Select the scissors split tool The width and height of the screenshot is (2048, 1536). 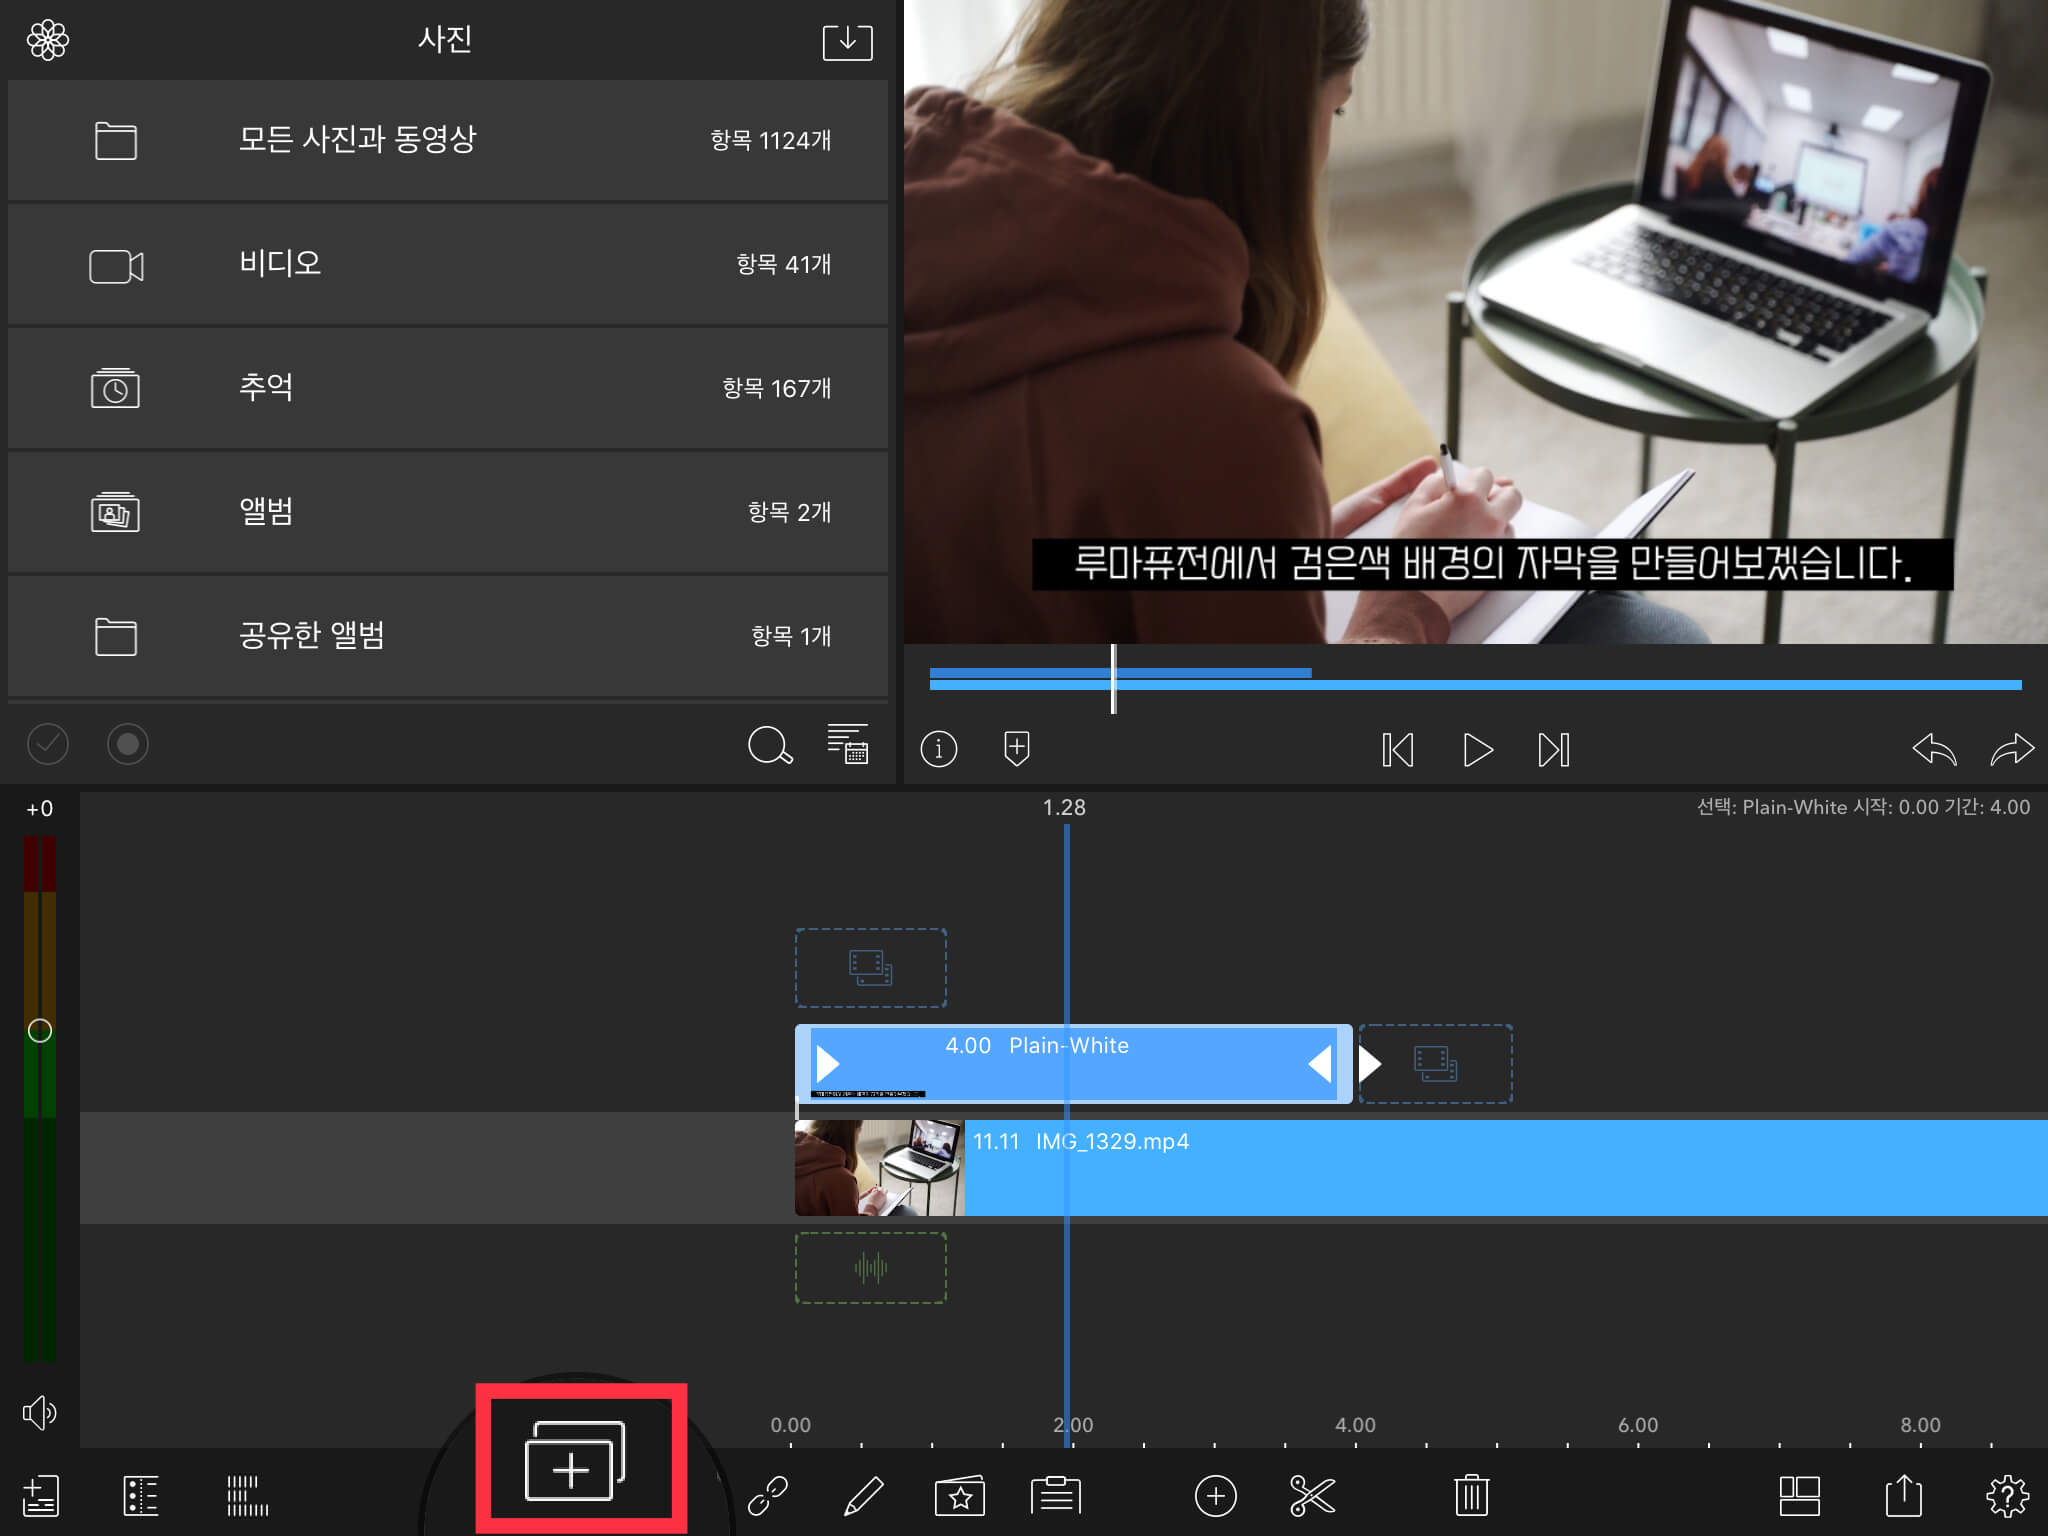[1312, 1496]
